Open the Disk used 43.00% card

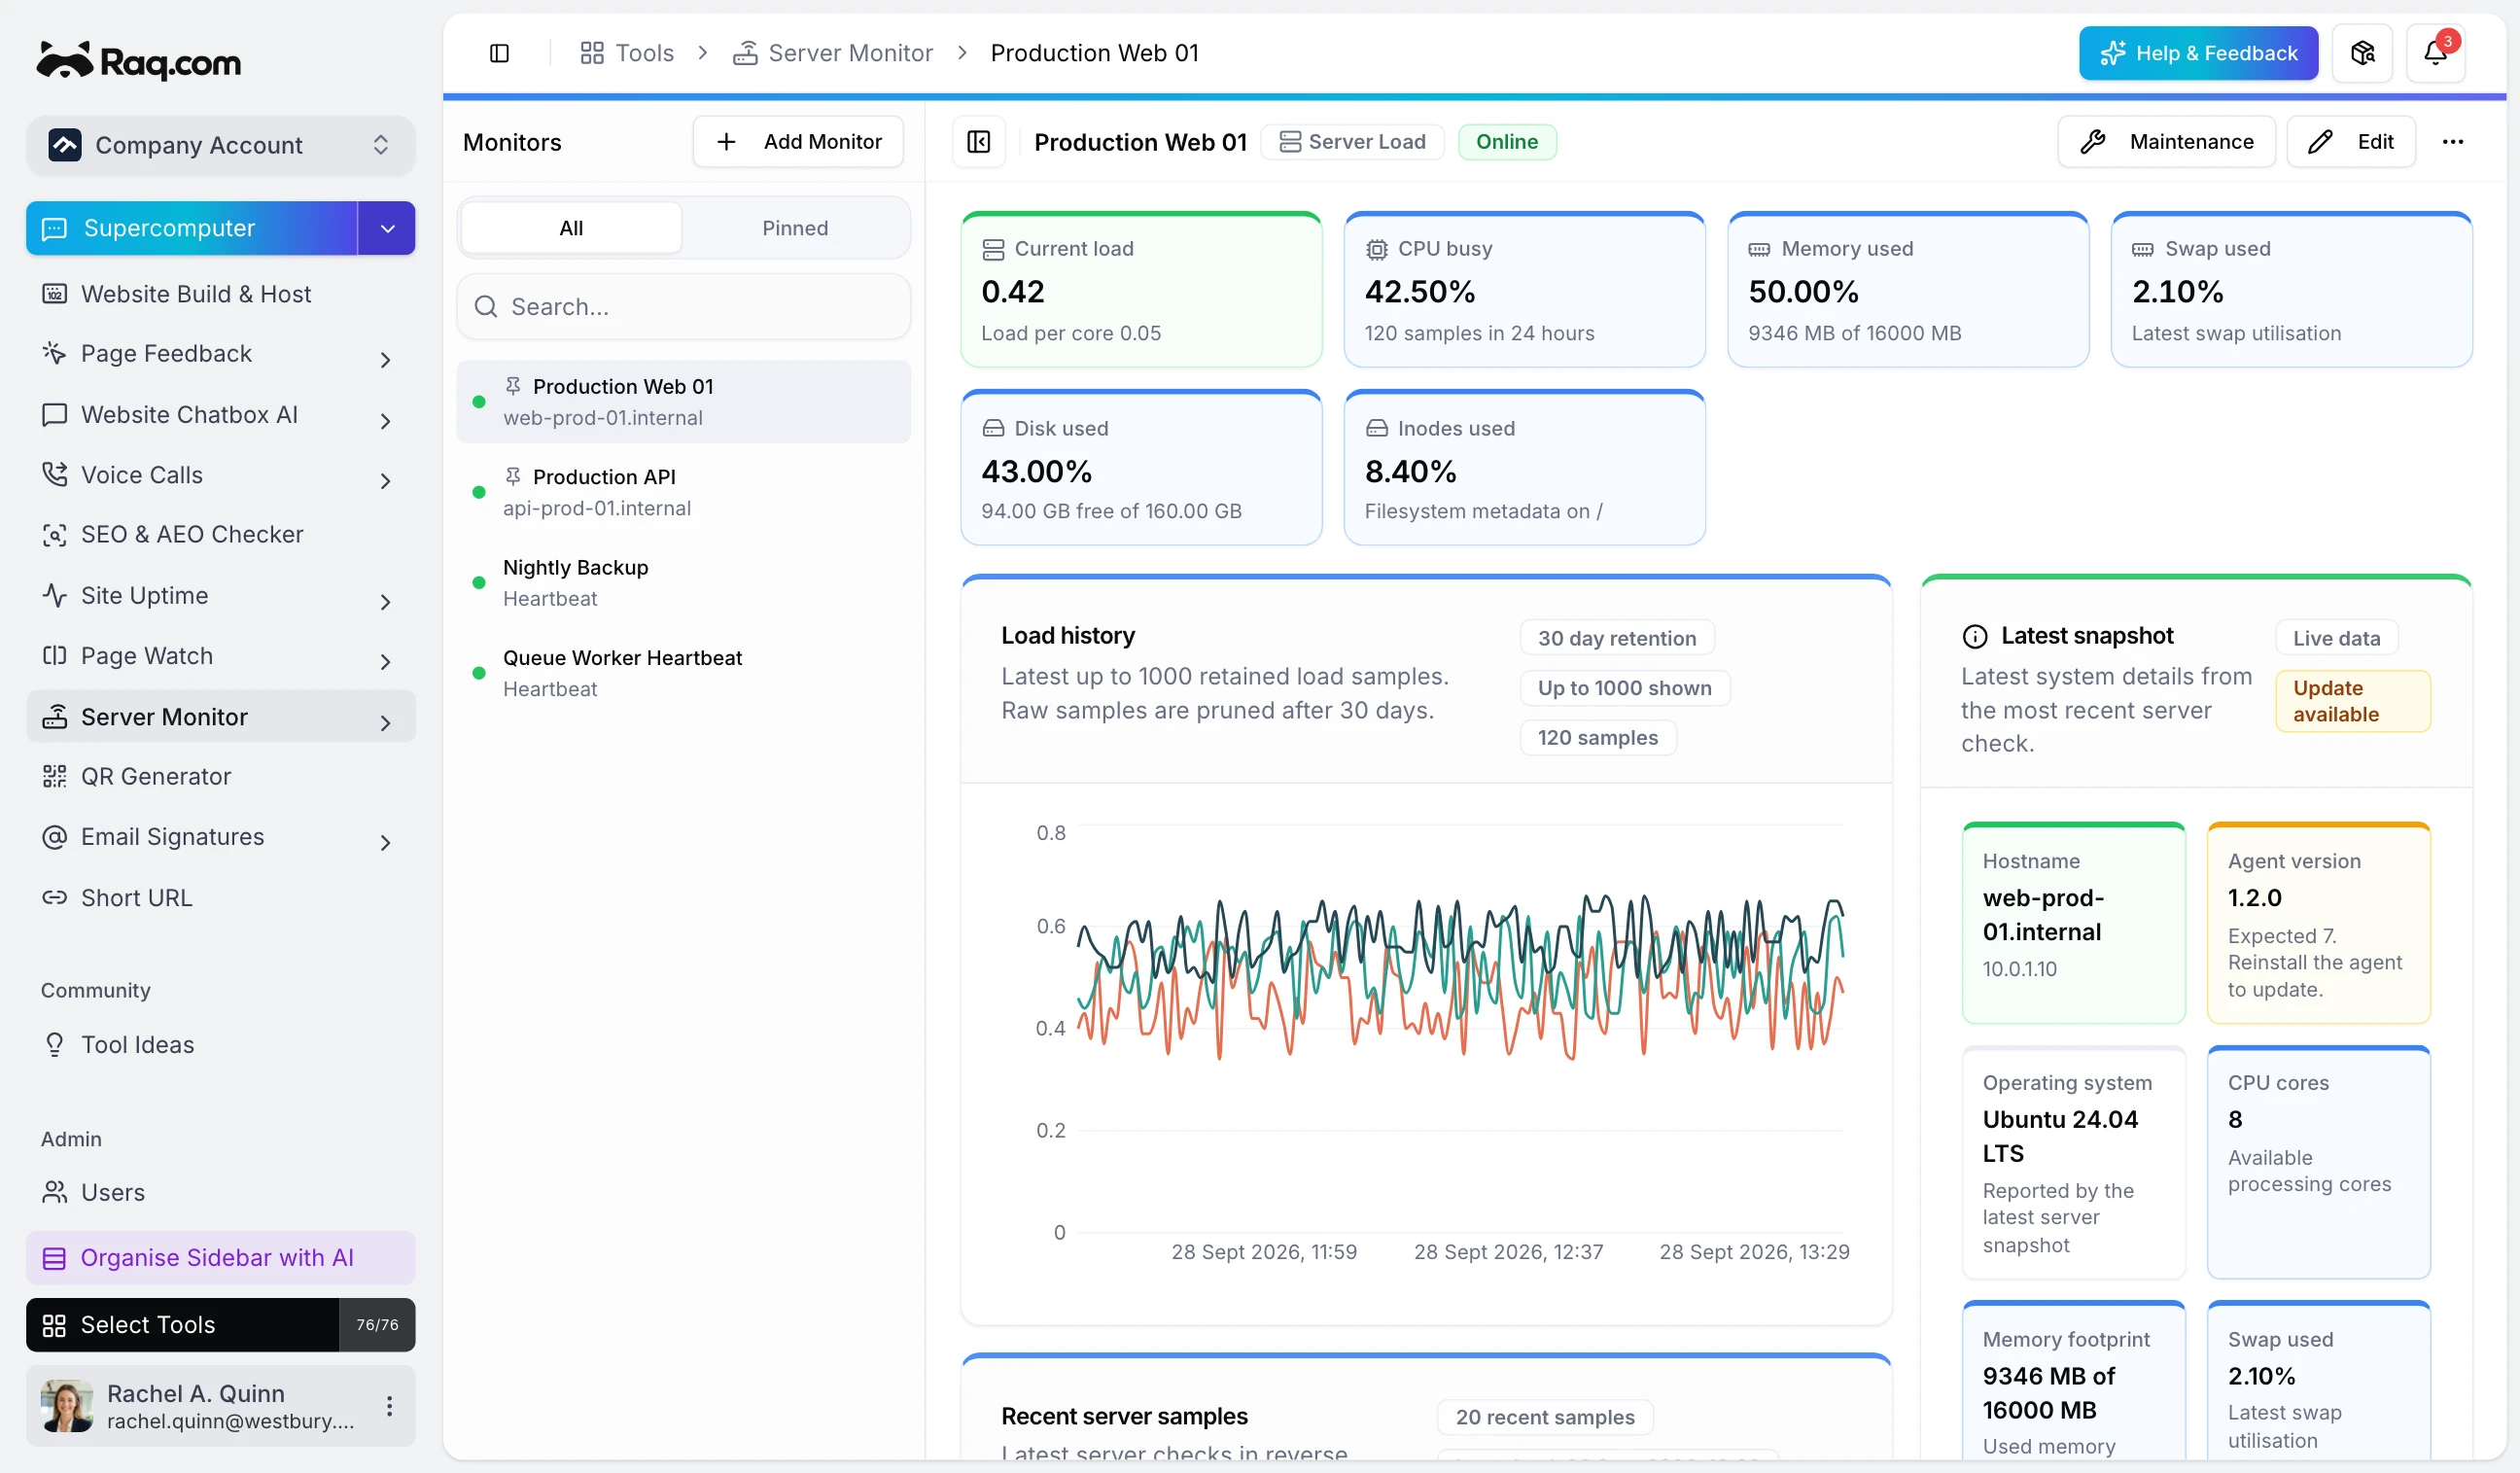pyautogui.click(x=1141, y=468)
